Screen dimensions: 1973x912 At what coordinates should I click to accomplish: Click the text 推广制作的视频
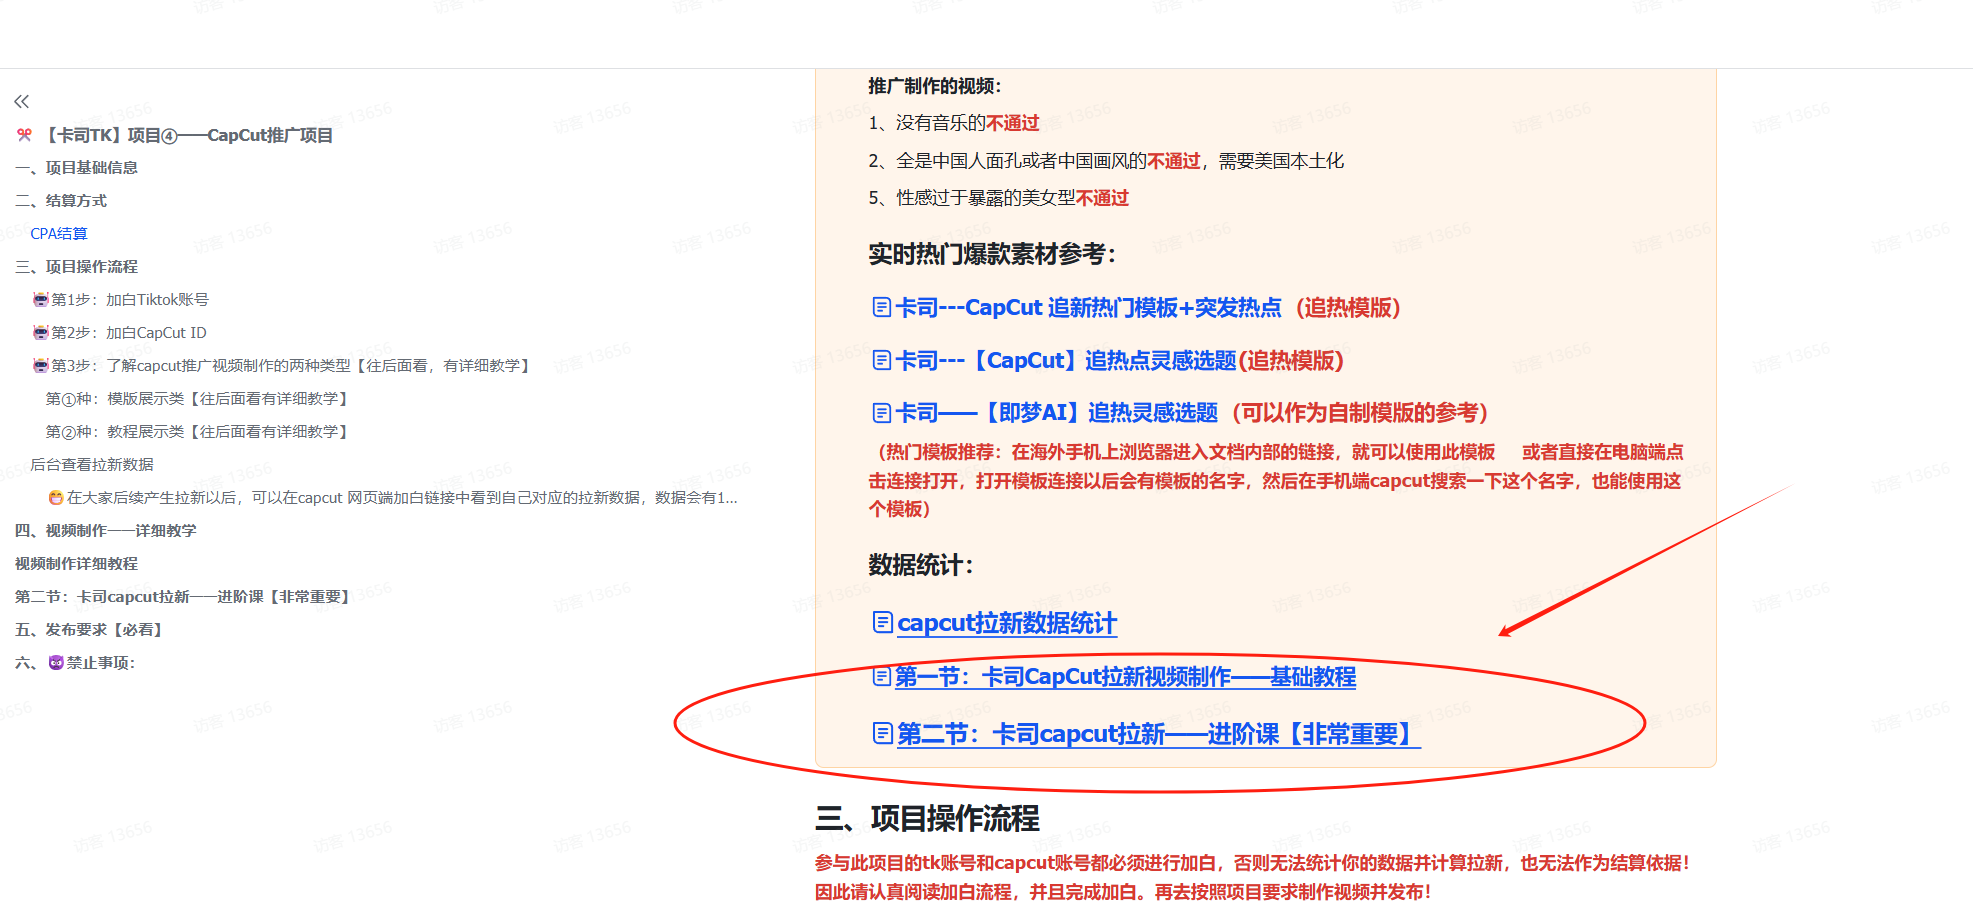935,86
